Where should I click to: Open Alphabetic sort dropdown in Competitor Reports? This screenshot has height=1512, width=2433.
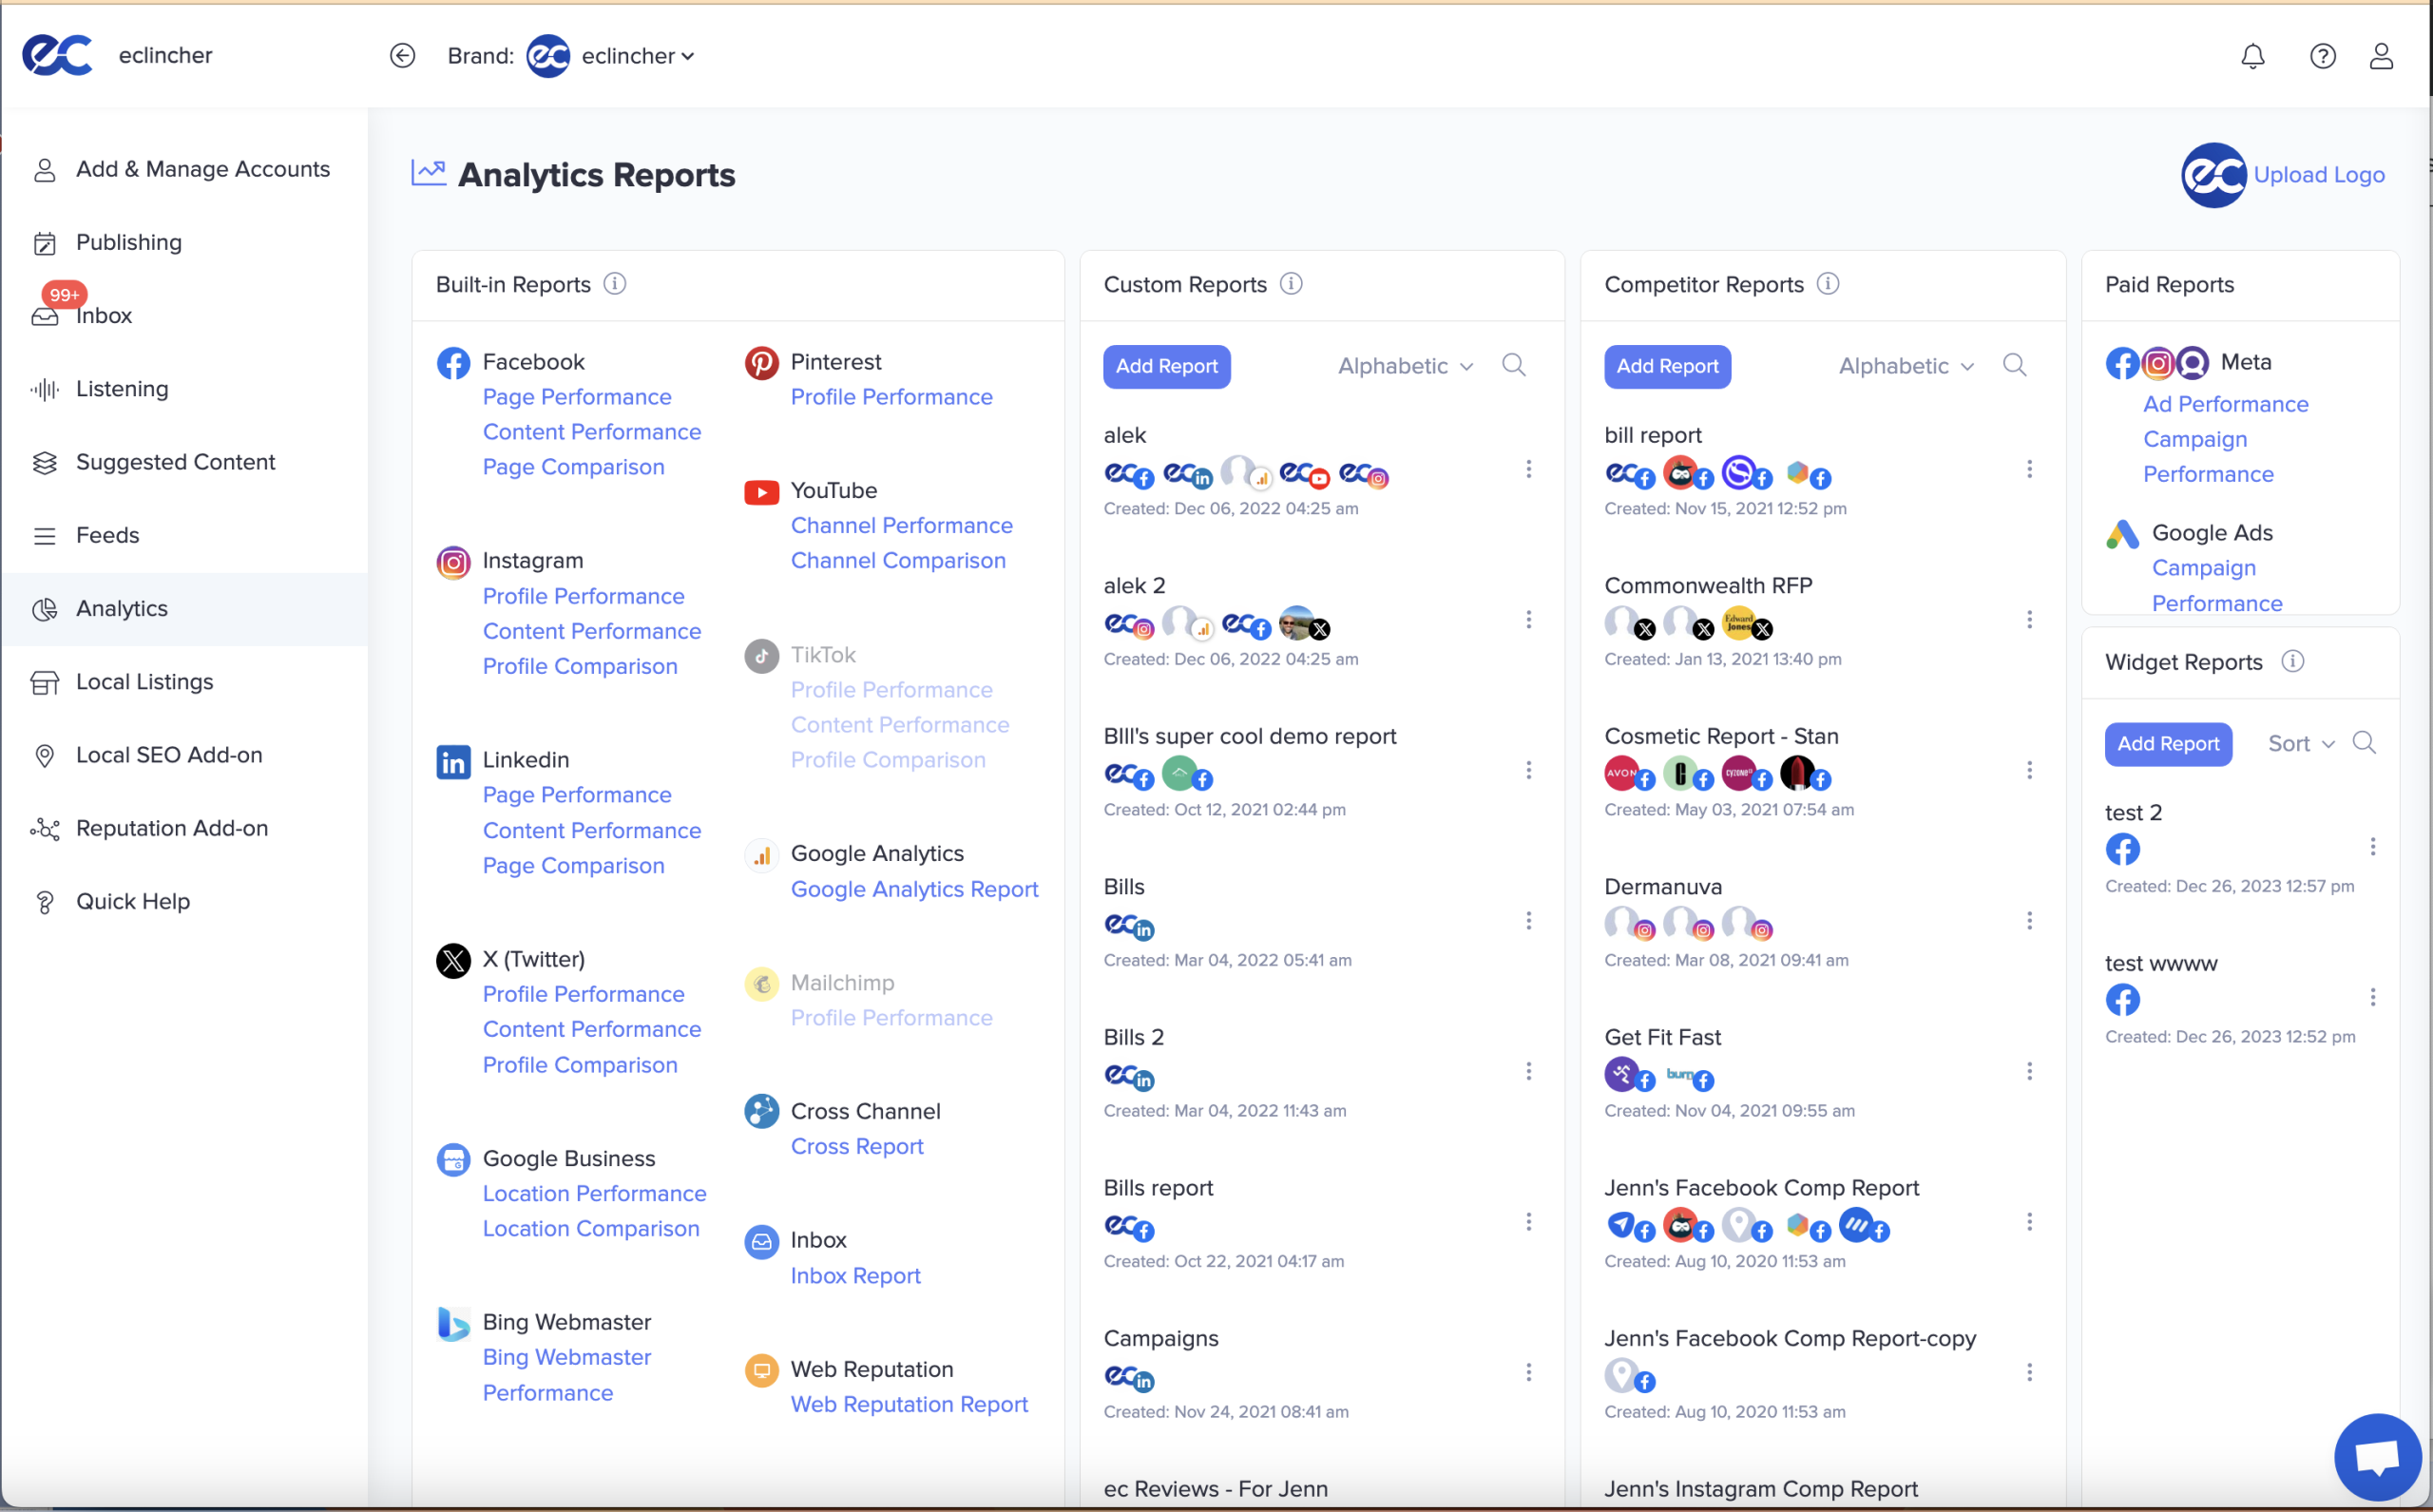(x=1906, y=366)
